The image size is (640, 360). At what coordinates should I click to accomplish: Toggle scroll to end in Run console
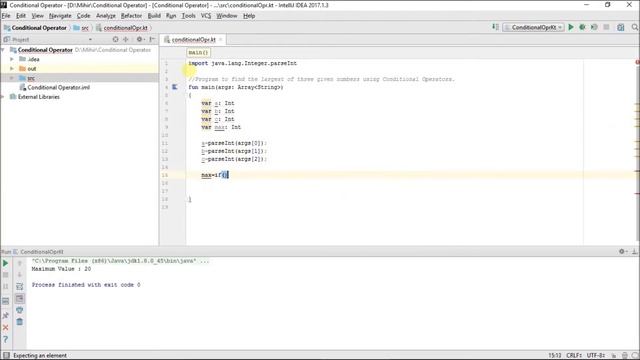pyautogui.click(x=19, y=299)
